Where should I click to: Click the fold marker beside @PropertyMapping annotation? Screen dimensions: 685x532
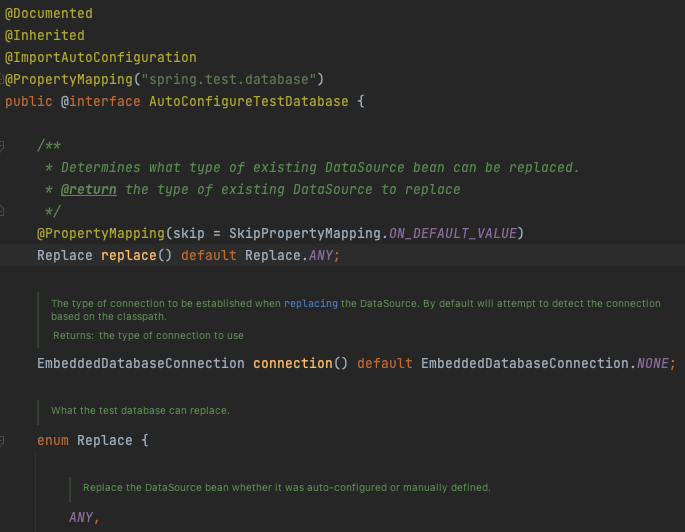2,79
